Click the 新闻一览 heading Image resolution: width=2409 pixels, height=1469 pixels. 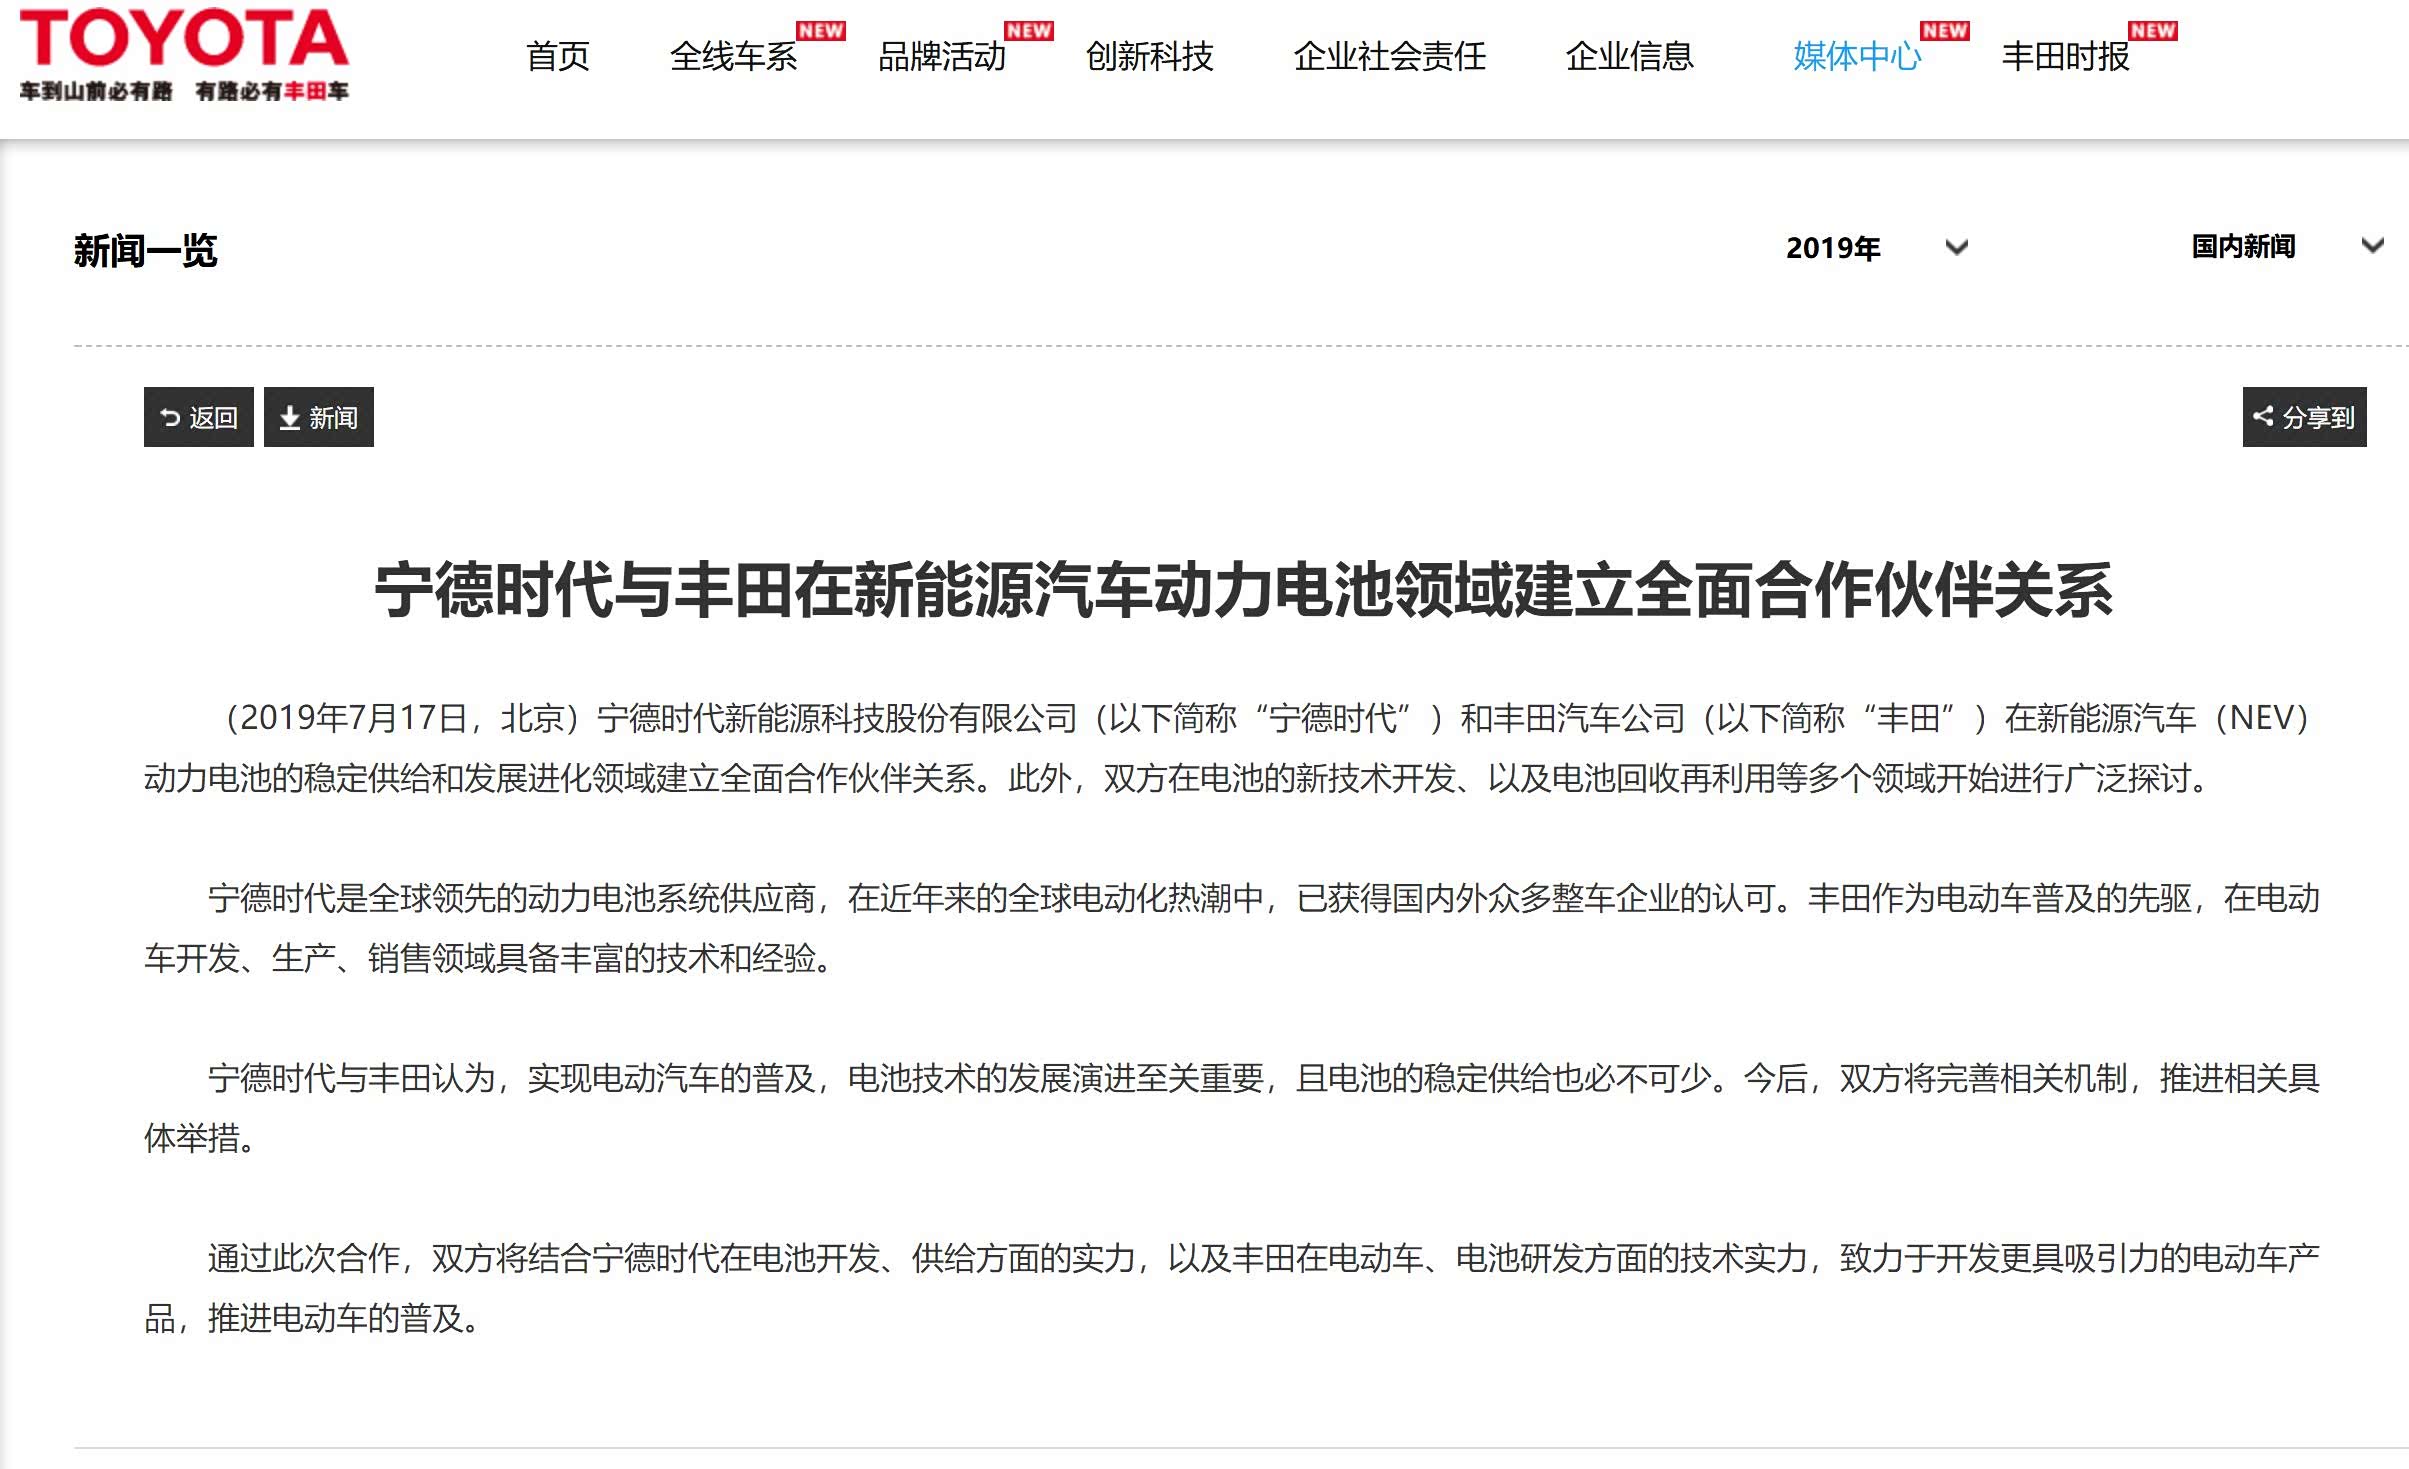click(x=146, y=250)
